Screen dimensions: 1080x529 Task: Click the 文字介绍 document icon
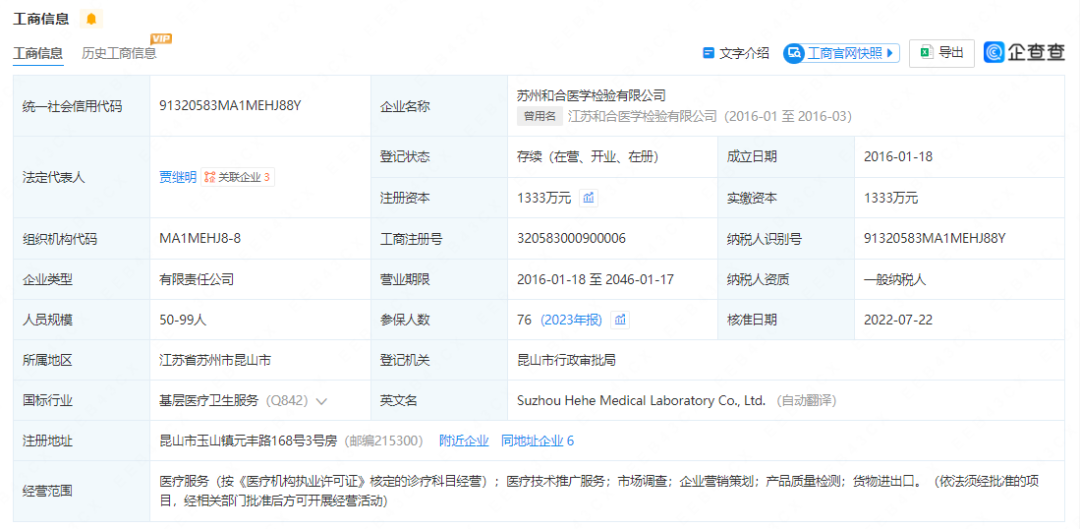coord(708,53)
